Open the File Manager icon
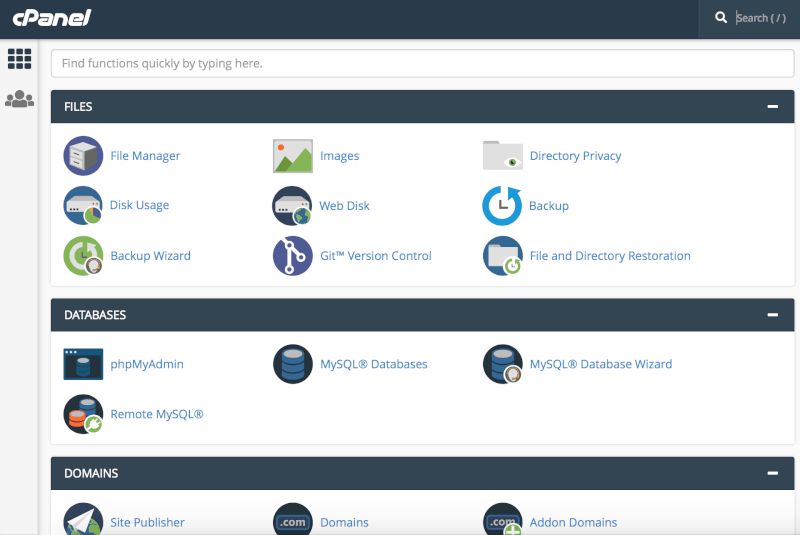 83,156
